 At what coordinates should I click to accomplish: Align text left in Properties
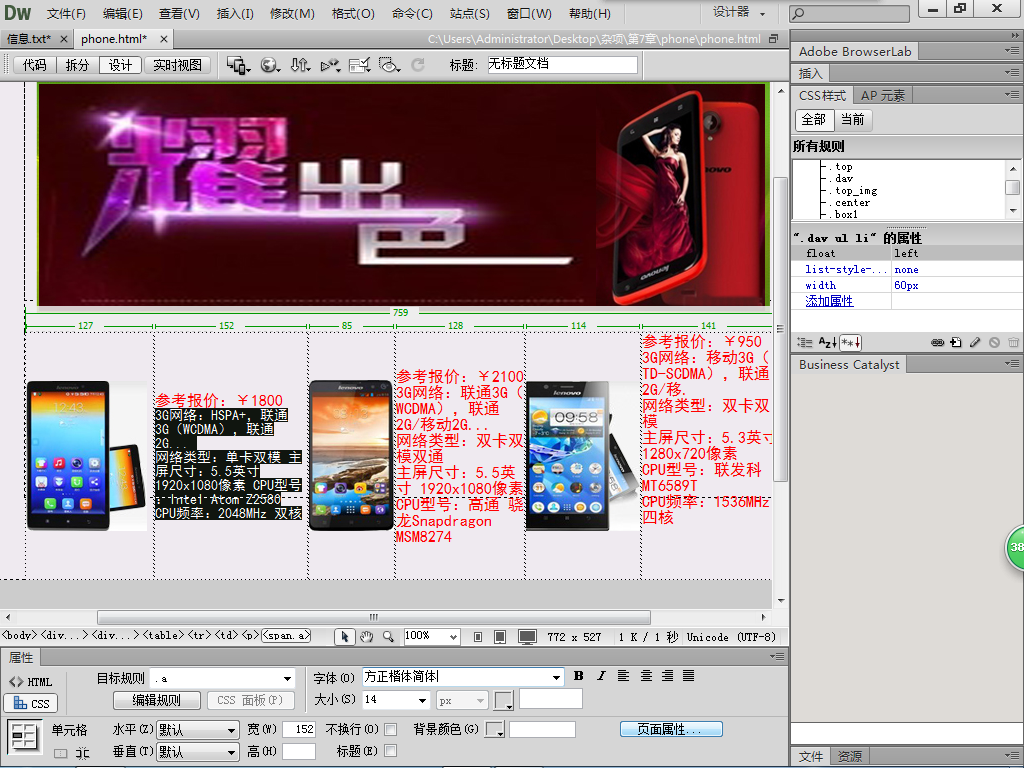[624, 676]
